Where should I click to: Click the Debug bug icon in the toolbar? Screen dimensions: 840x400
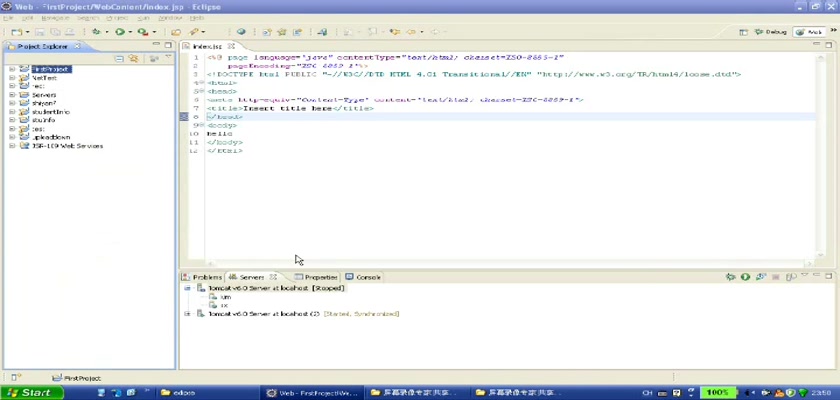(94, 32)
